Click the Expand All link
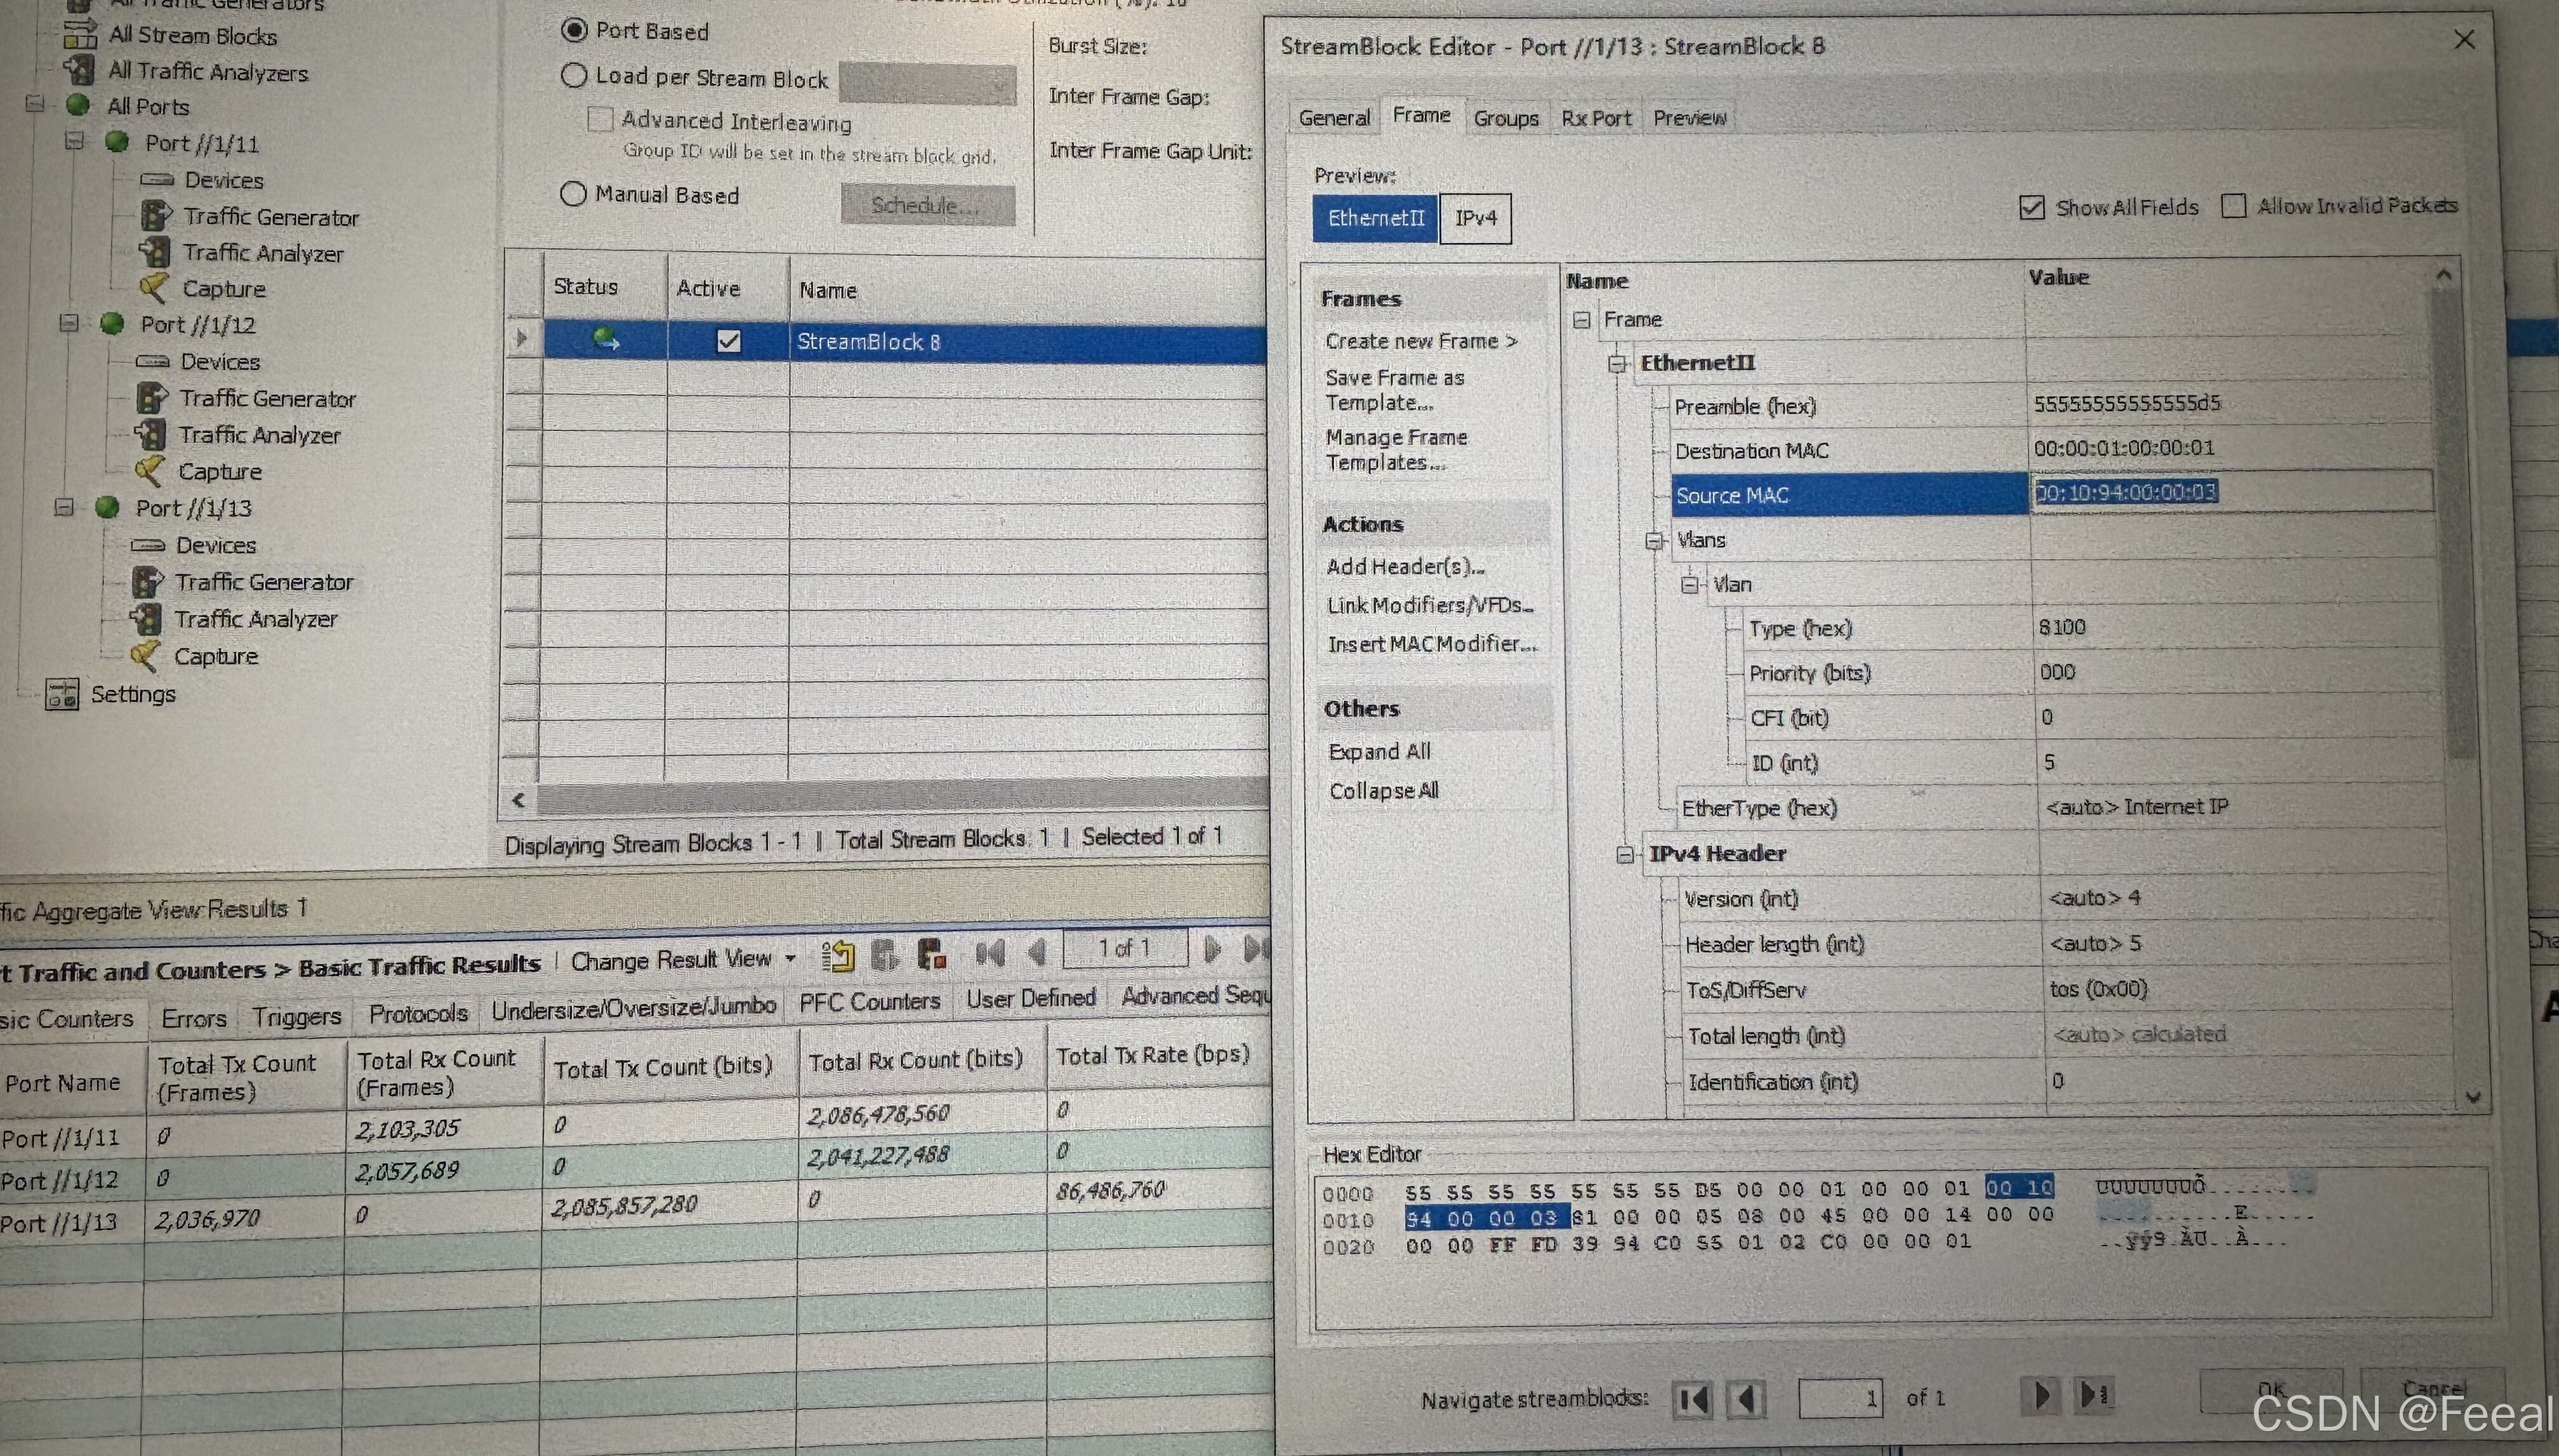The width and height of the screenshot is (2559, 1456). click(1379, 752)
